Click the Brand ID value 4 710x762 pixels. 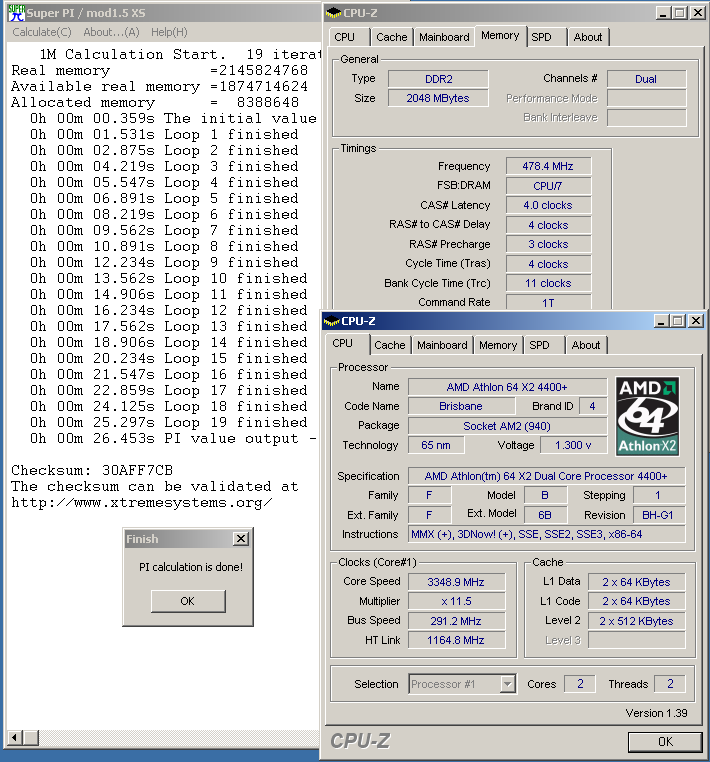click(x=593, y=406)
